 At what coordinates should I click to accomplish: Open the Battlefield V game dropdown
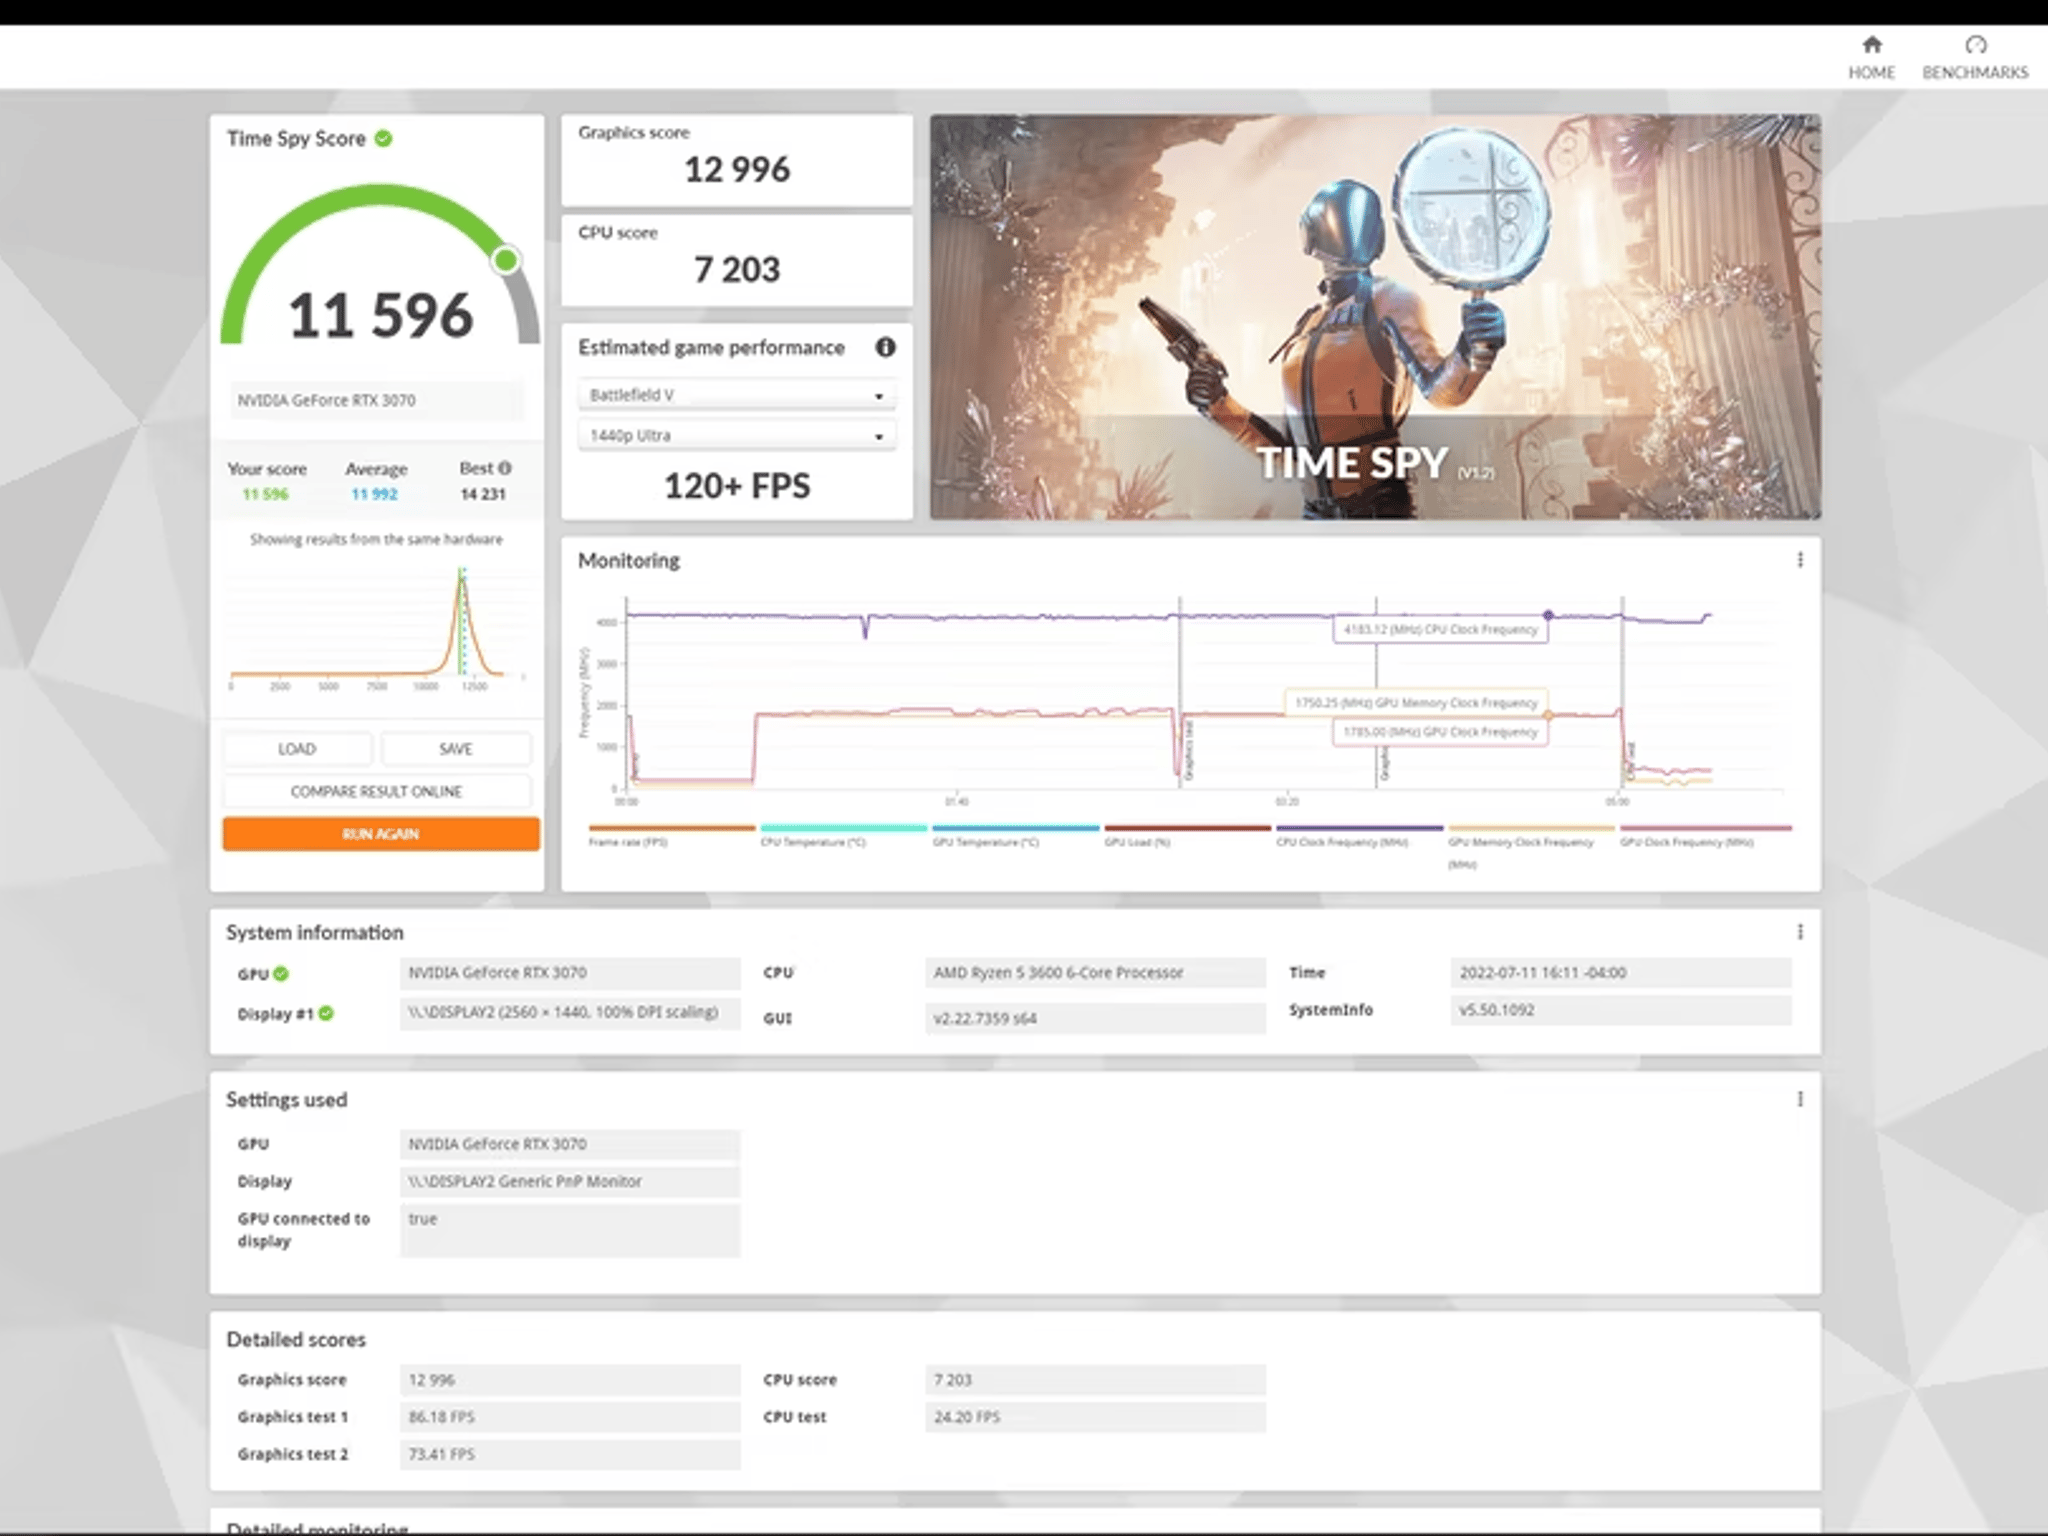coord(737,396)
